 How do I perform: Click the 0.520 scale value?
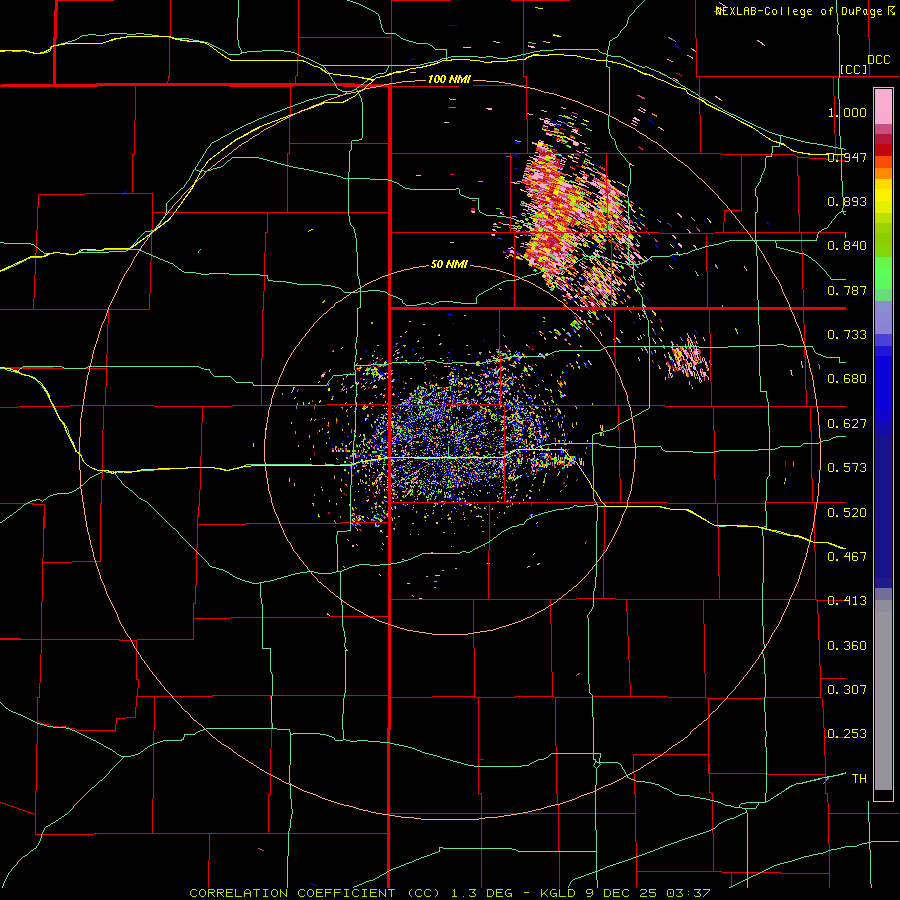click(x=847, y=513)
